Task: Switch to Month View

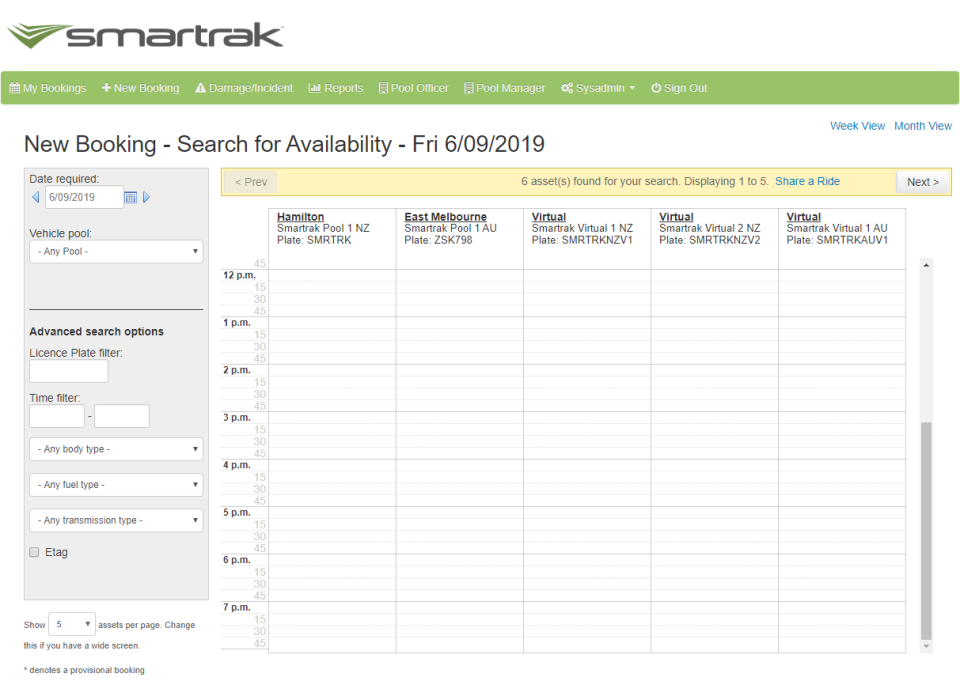Action: click(x=923, y=126)
